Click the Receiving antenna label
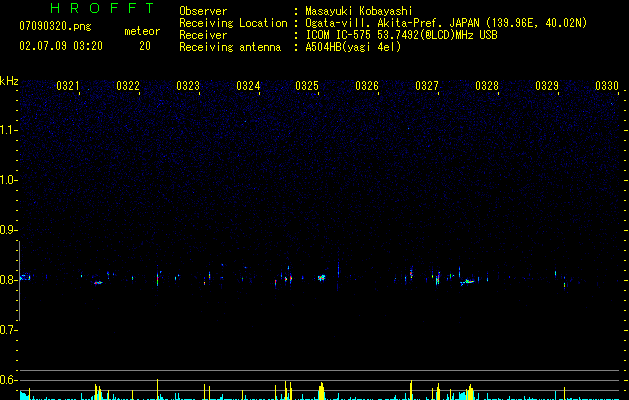The image size is (629, 400). click(230, 47)
